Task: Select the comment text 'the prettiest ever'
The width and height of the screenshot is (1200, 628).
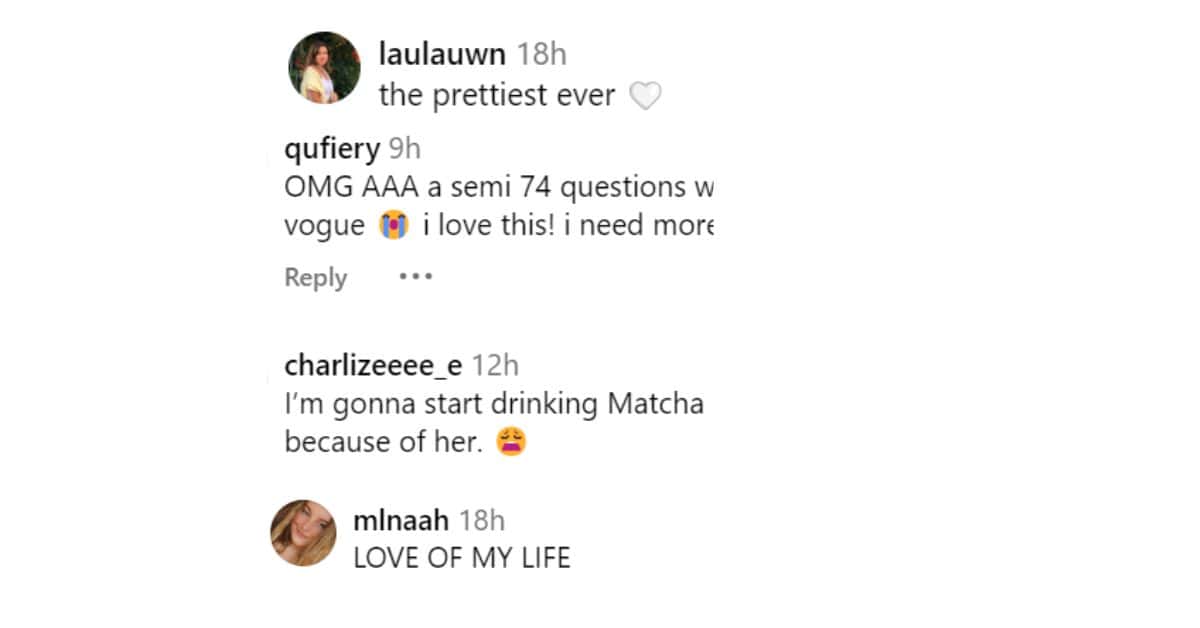Action: coord(497,96)
